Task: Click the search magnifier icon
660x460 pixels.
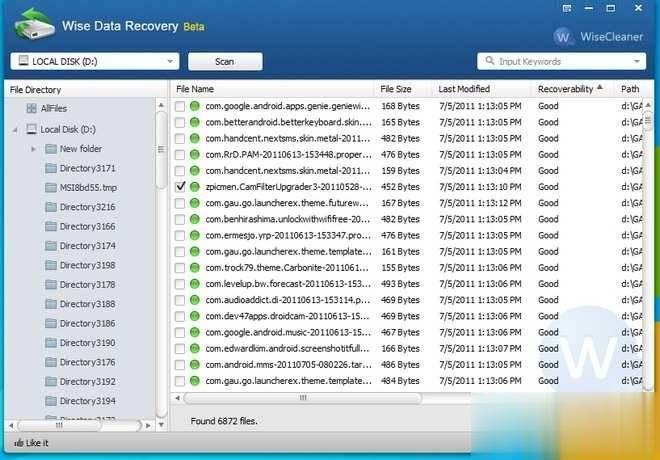Action: (490, 61)
